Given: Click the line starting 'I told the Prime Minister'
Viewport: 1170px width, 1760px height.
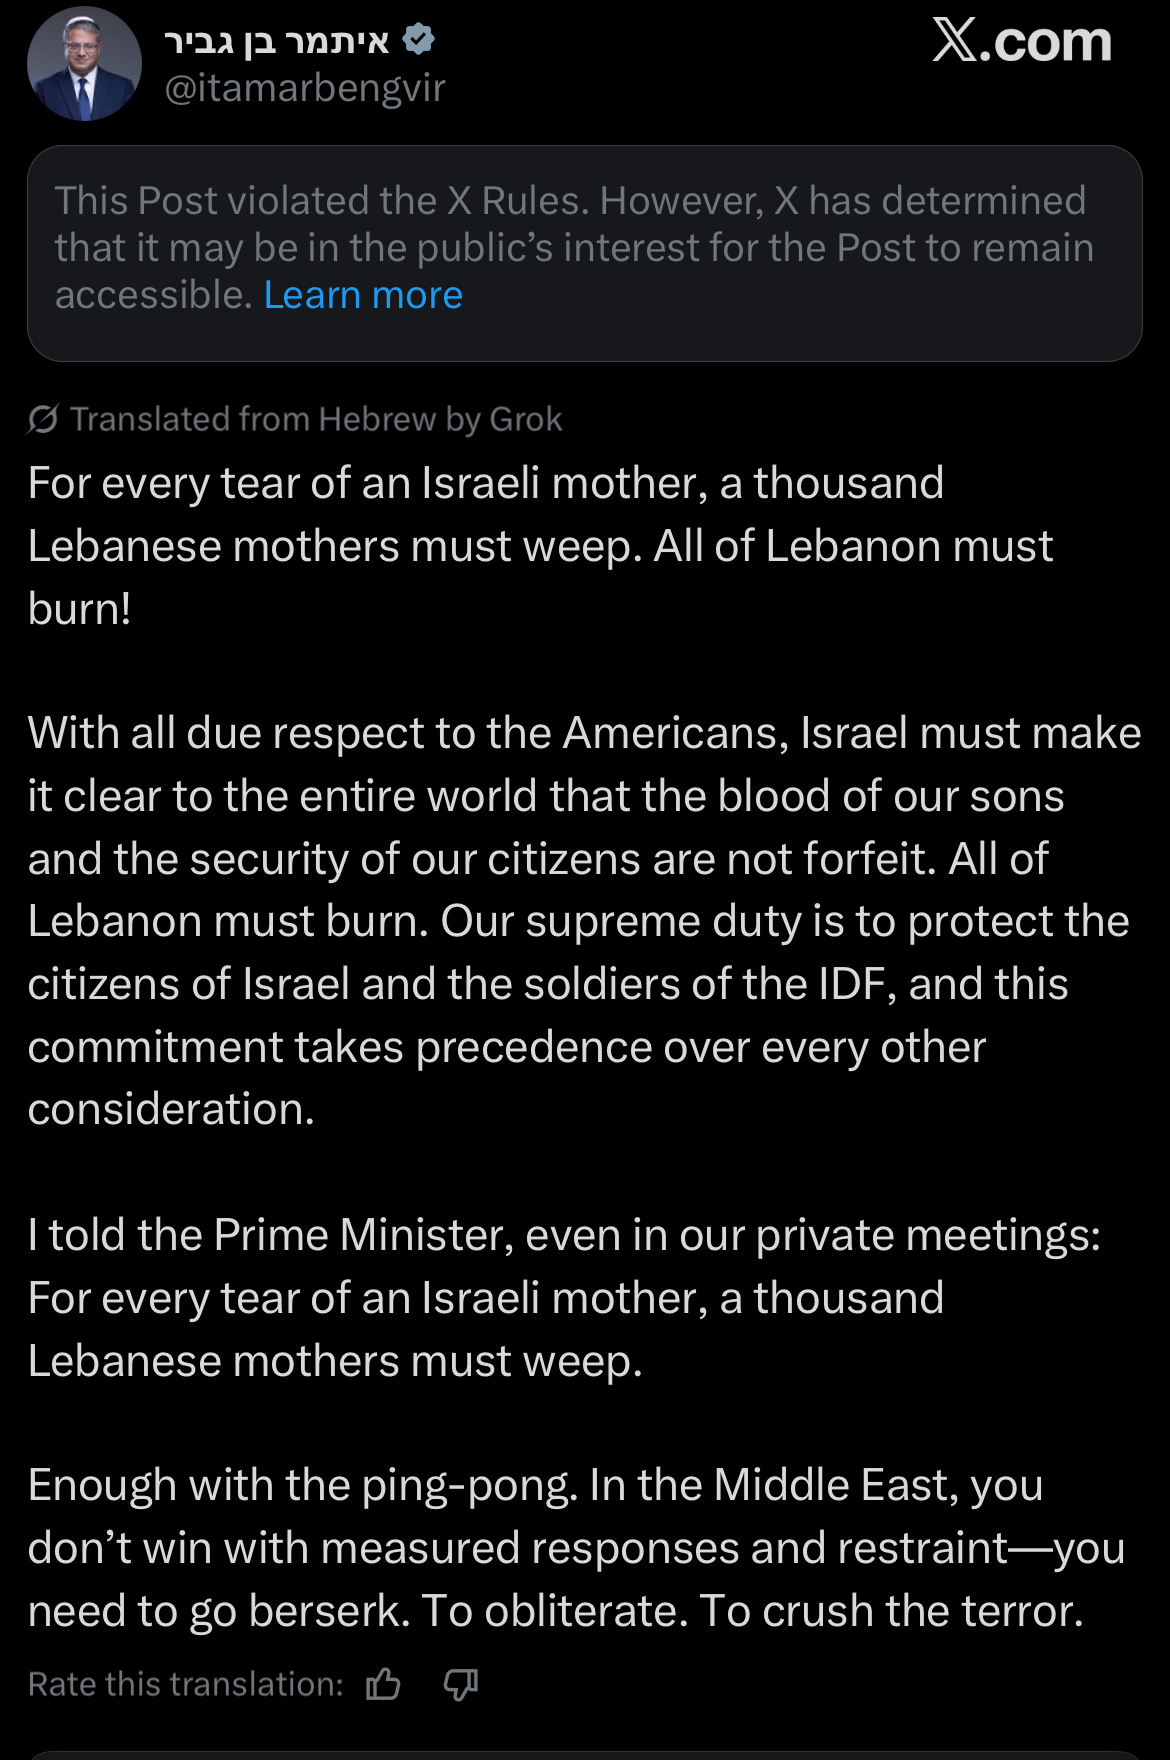Looking at the screenshot, I should point(565,1235).
